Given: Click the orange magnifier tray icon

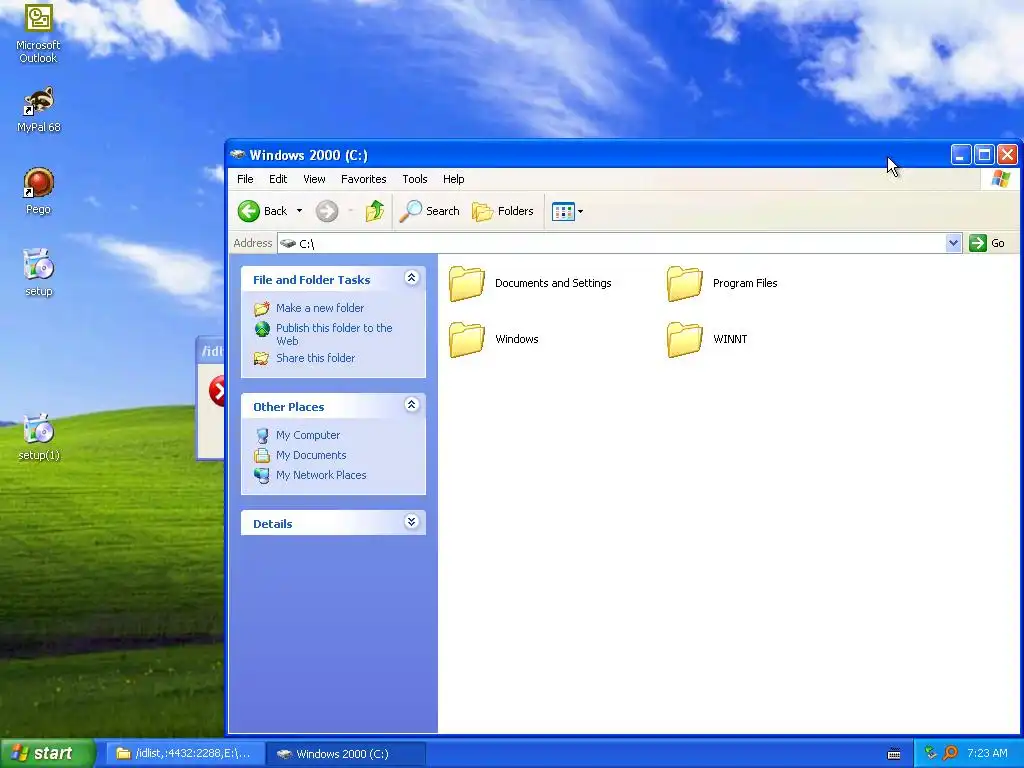Looking at the screenshot, I should [950, 753].
